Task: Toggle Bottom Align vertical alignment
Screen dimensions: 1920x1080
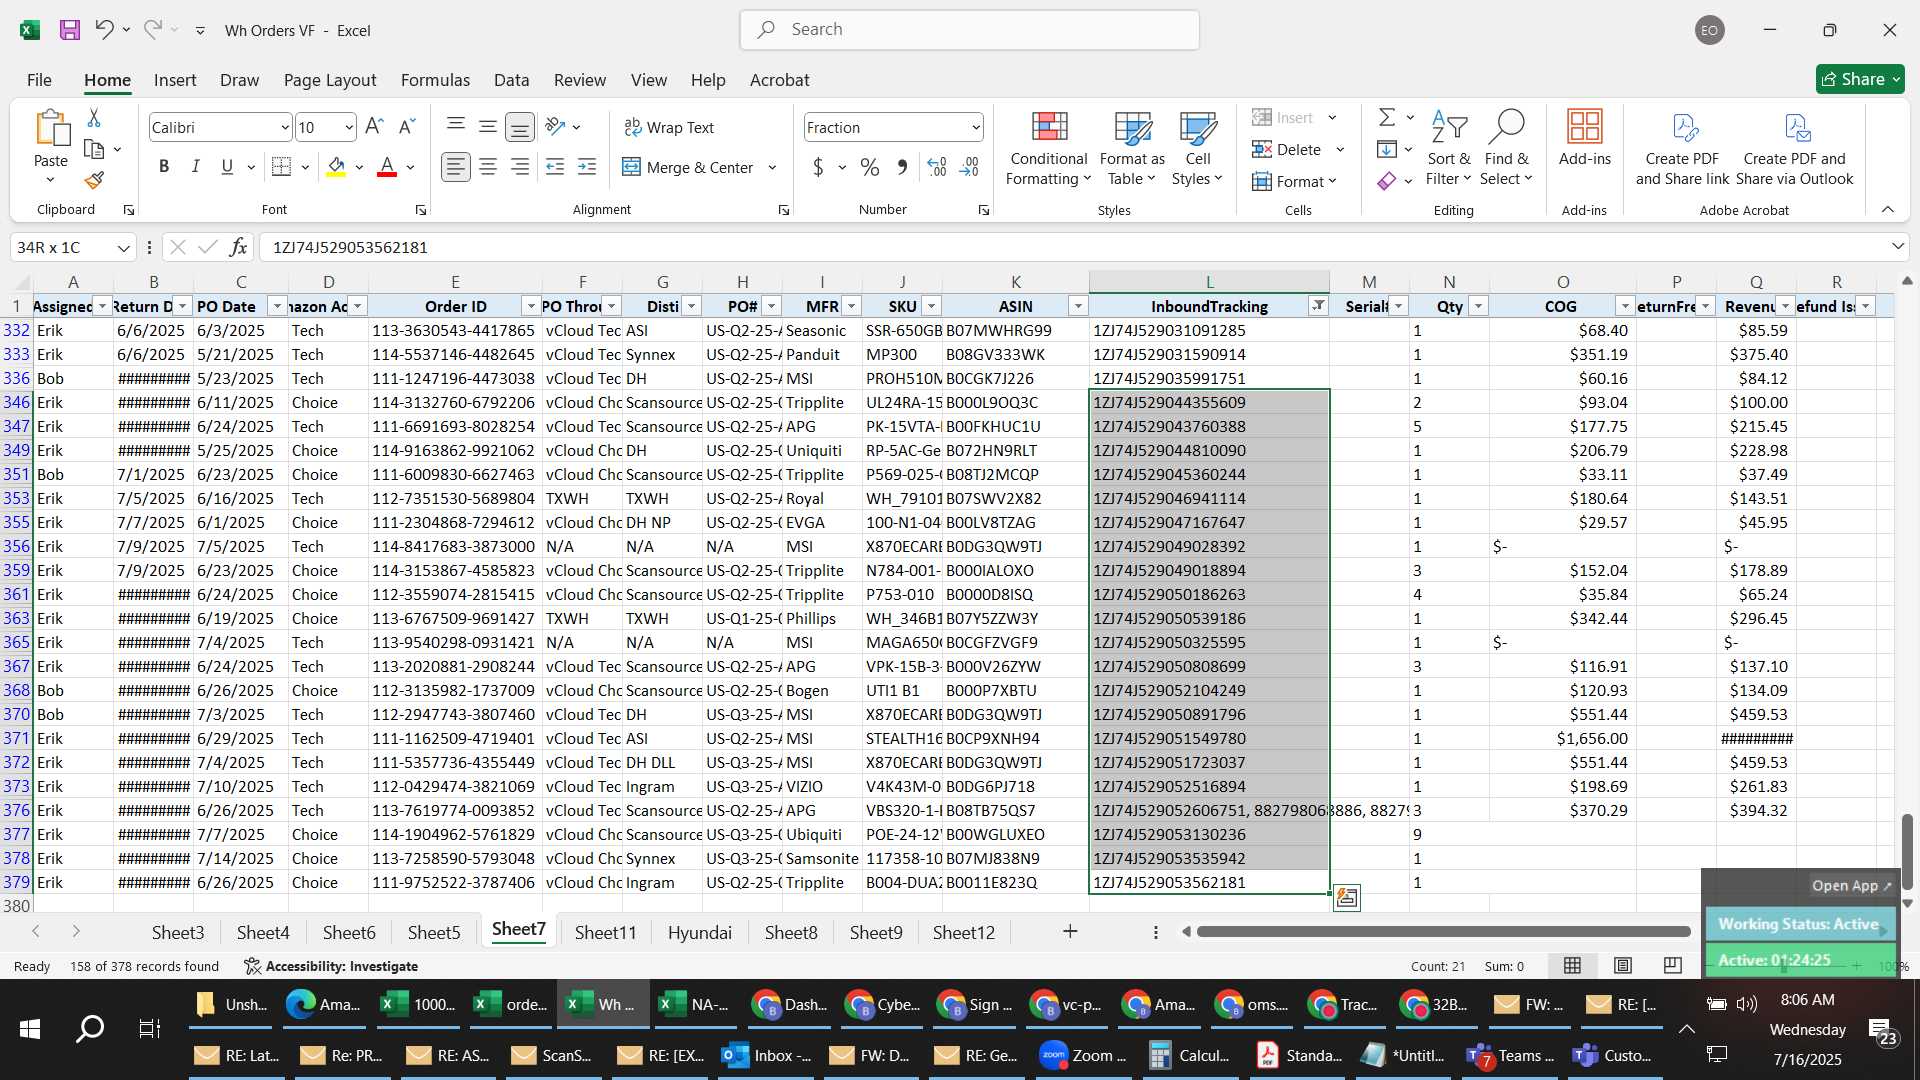Action: click(520, 127)
